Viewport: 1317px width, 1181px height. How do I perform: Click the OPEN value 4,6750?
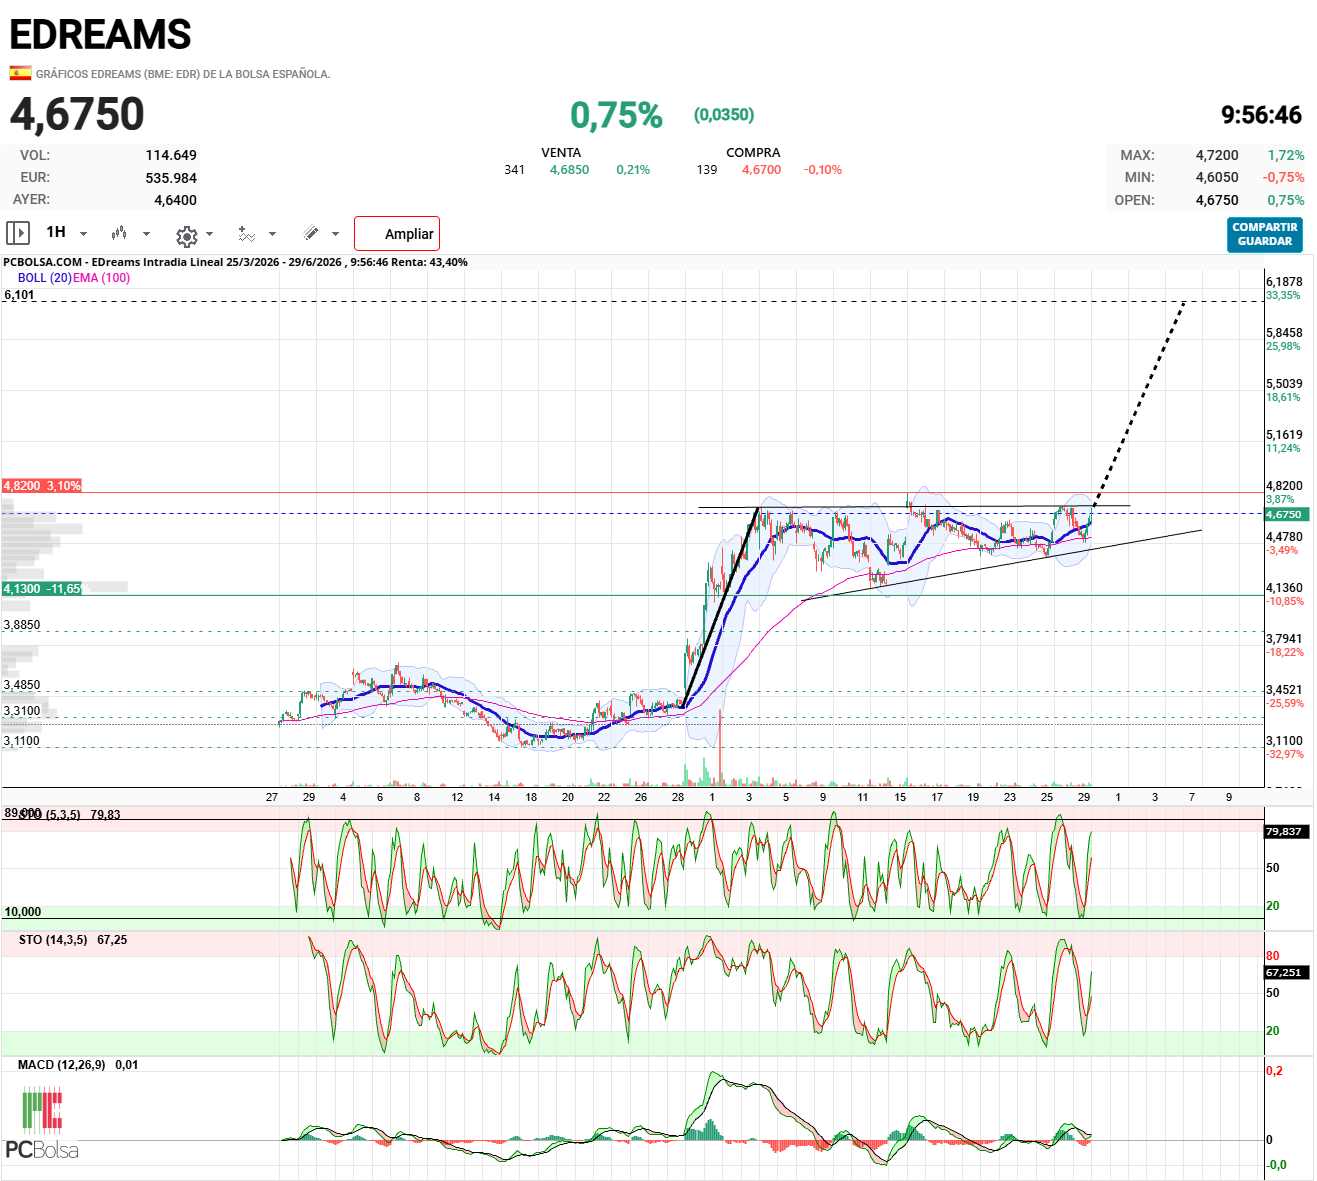(1217, 200)
